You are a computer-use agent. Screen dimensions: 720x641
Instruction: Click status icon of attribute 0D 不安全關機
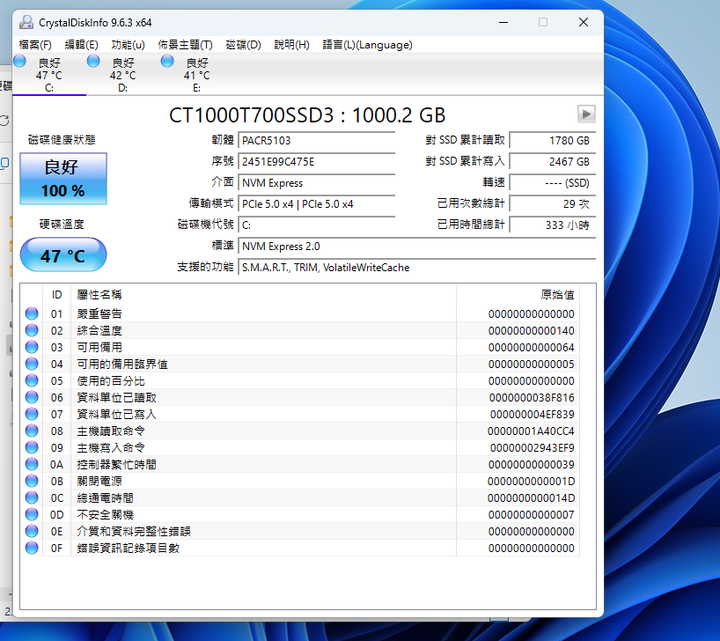32,514
